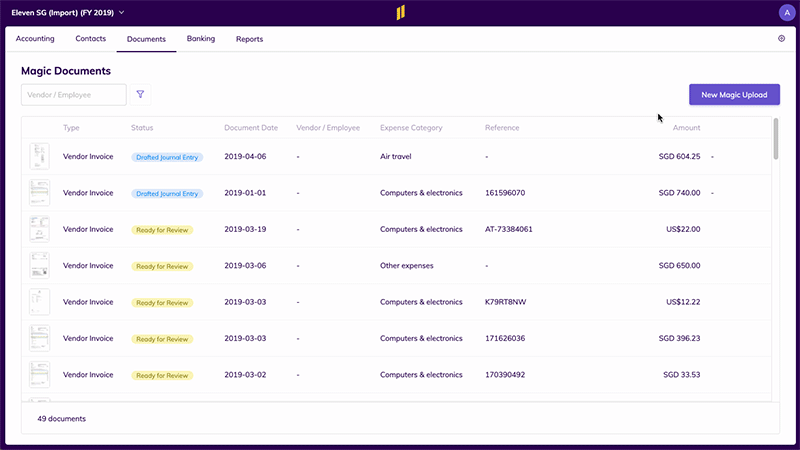Open the settings gear icon
The image size is (800, 450).
pos(781,39)
